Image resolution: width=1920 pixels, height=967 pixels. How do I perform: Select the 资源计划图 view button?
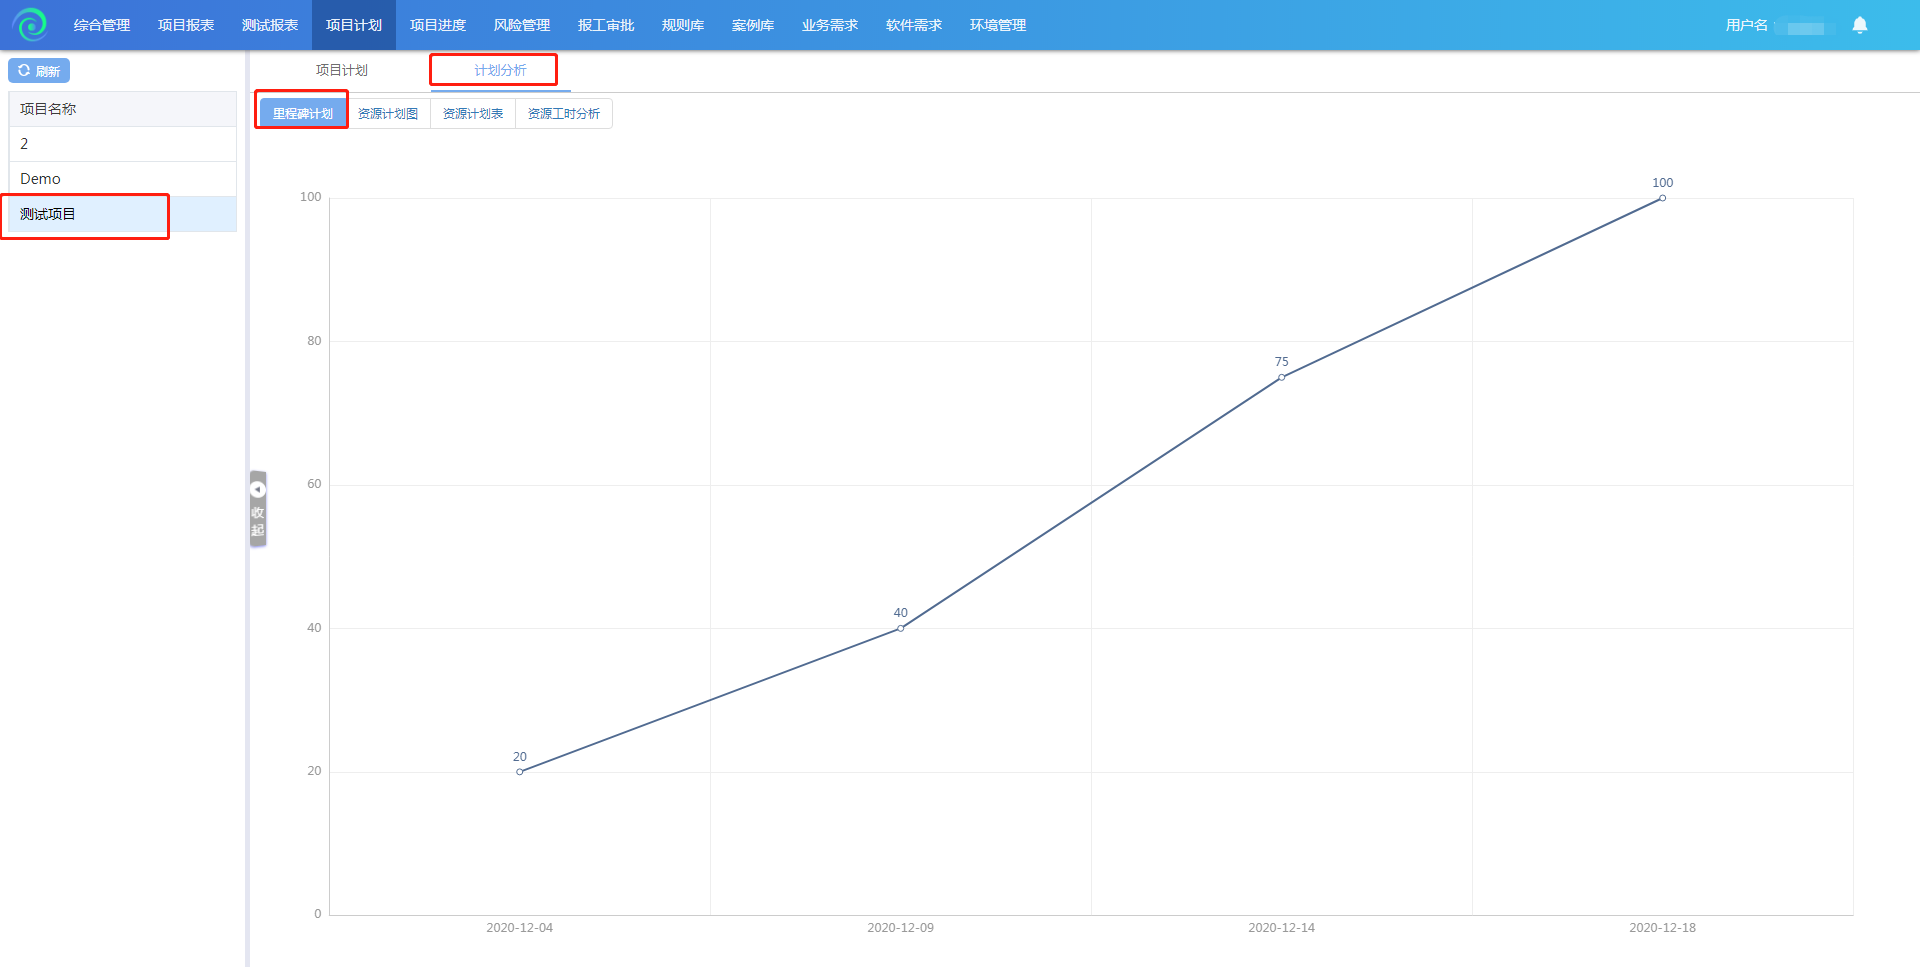(x=388, y=114)
